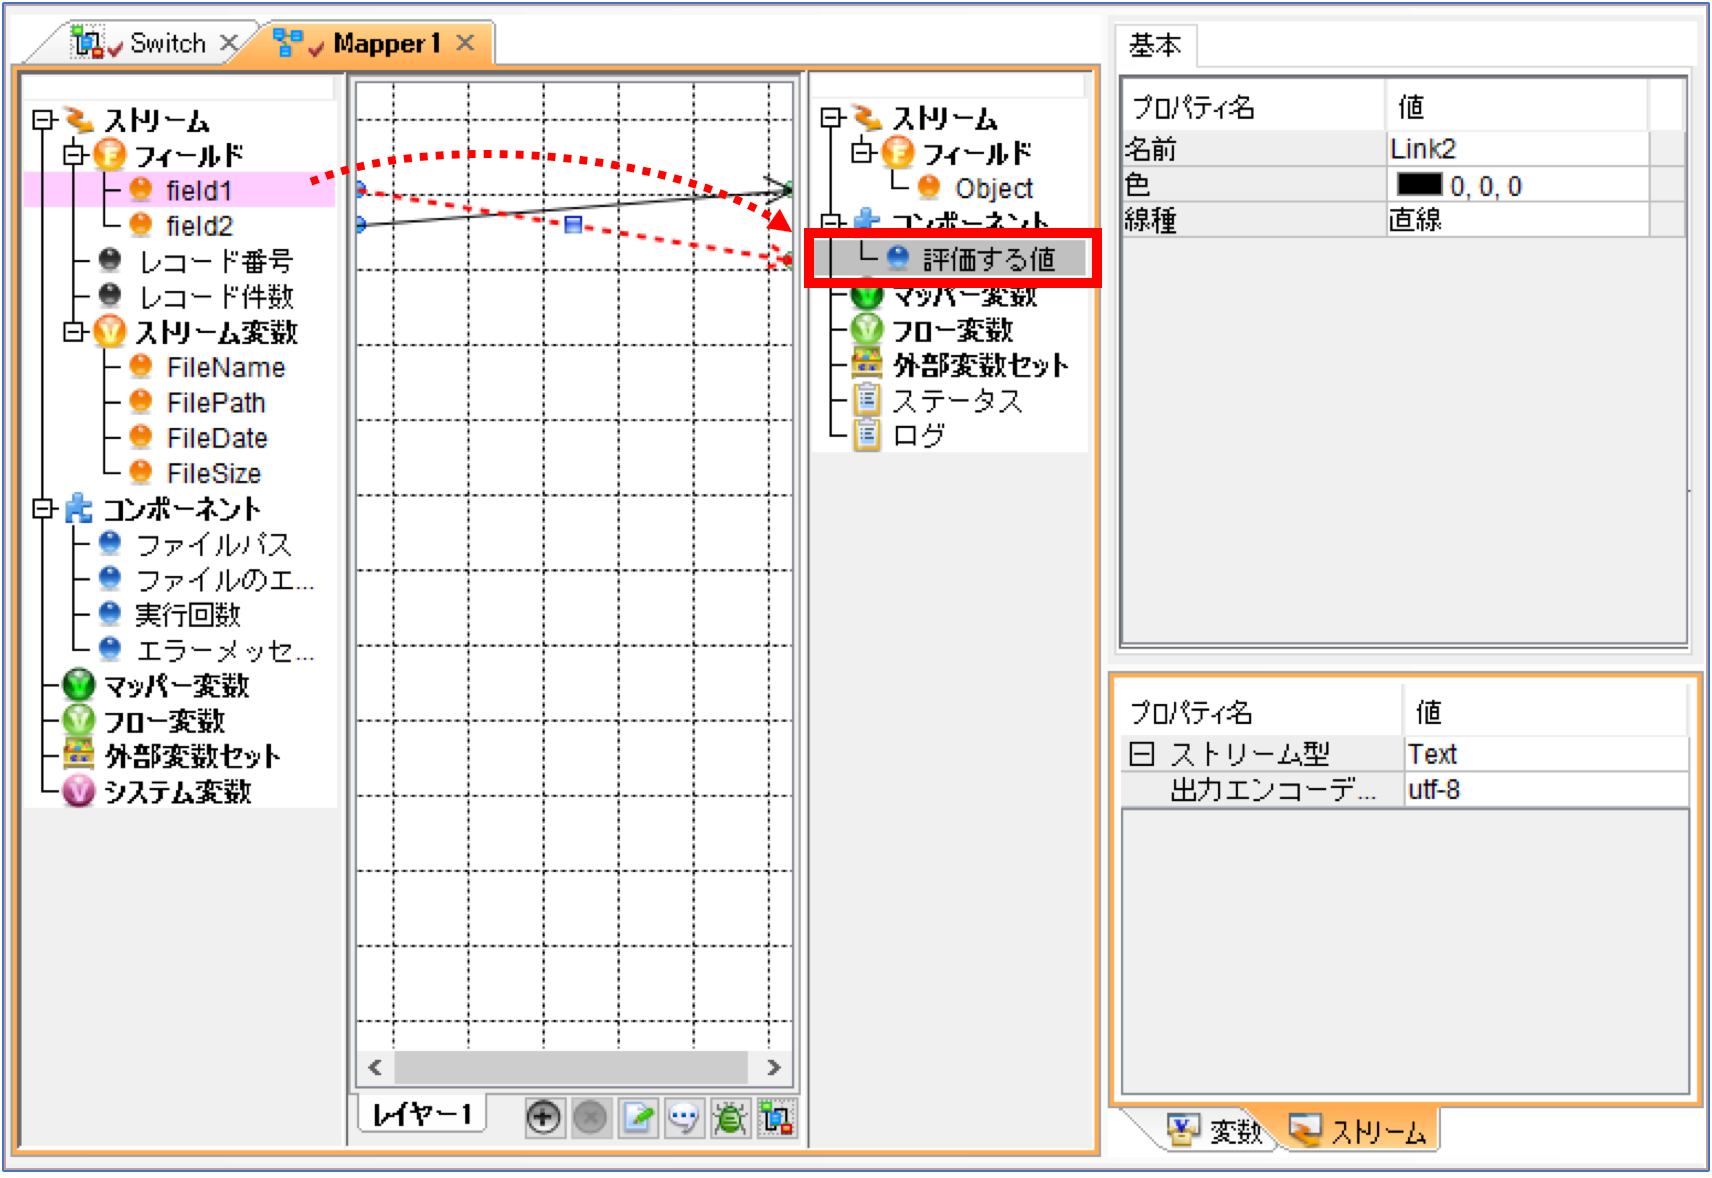Select the レイヤー1 layer tab

(x=421, y=1114)
